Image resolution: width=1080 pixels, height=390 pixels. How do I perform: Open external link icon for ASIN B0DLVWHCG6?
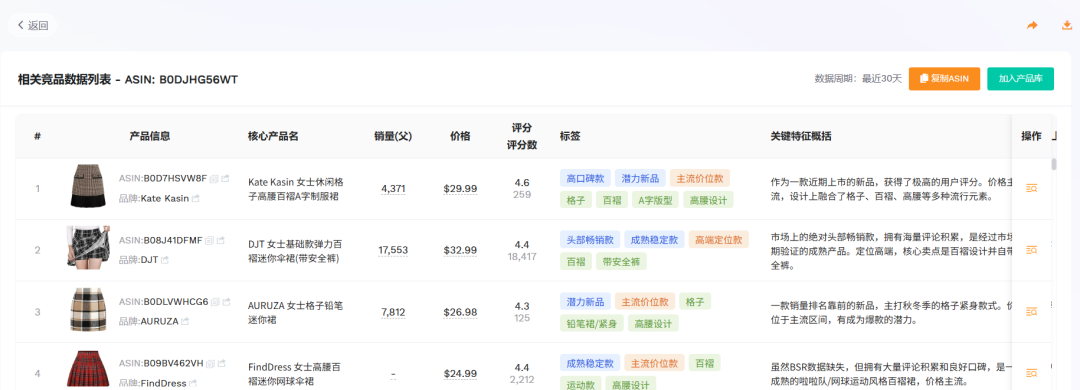(226, 302)
